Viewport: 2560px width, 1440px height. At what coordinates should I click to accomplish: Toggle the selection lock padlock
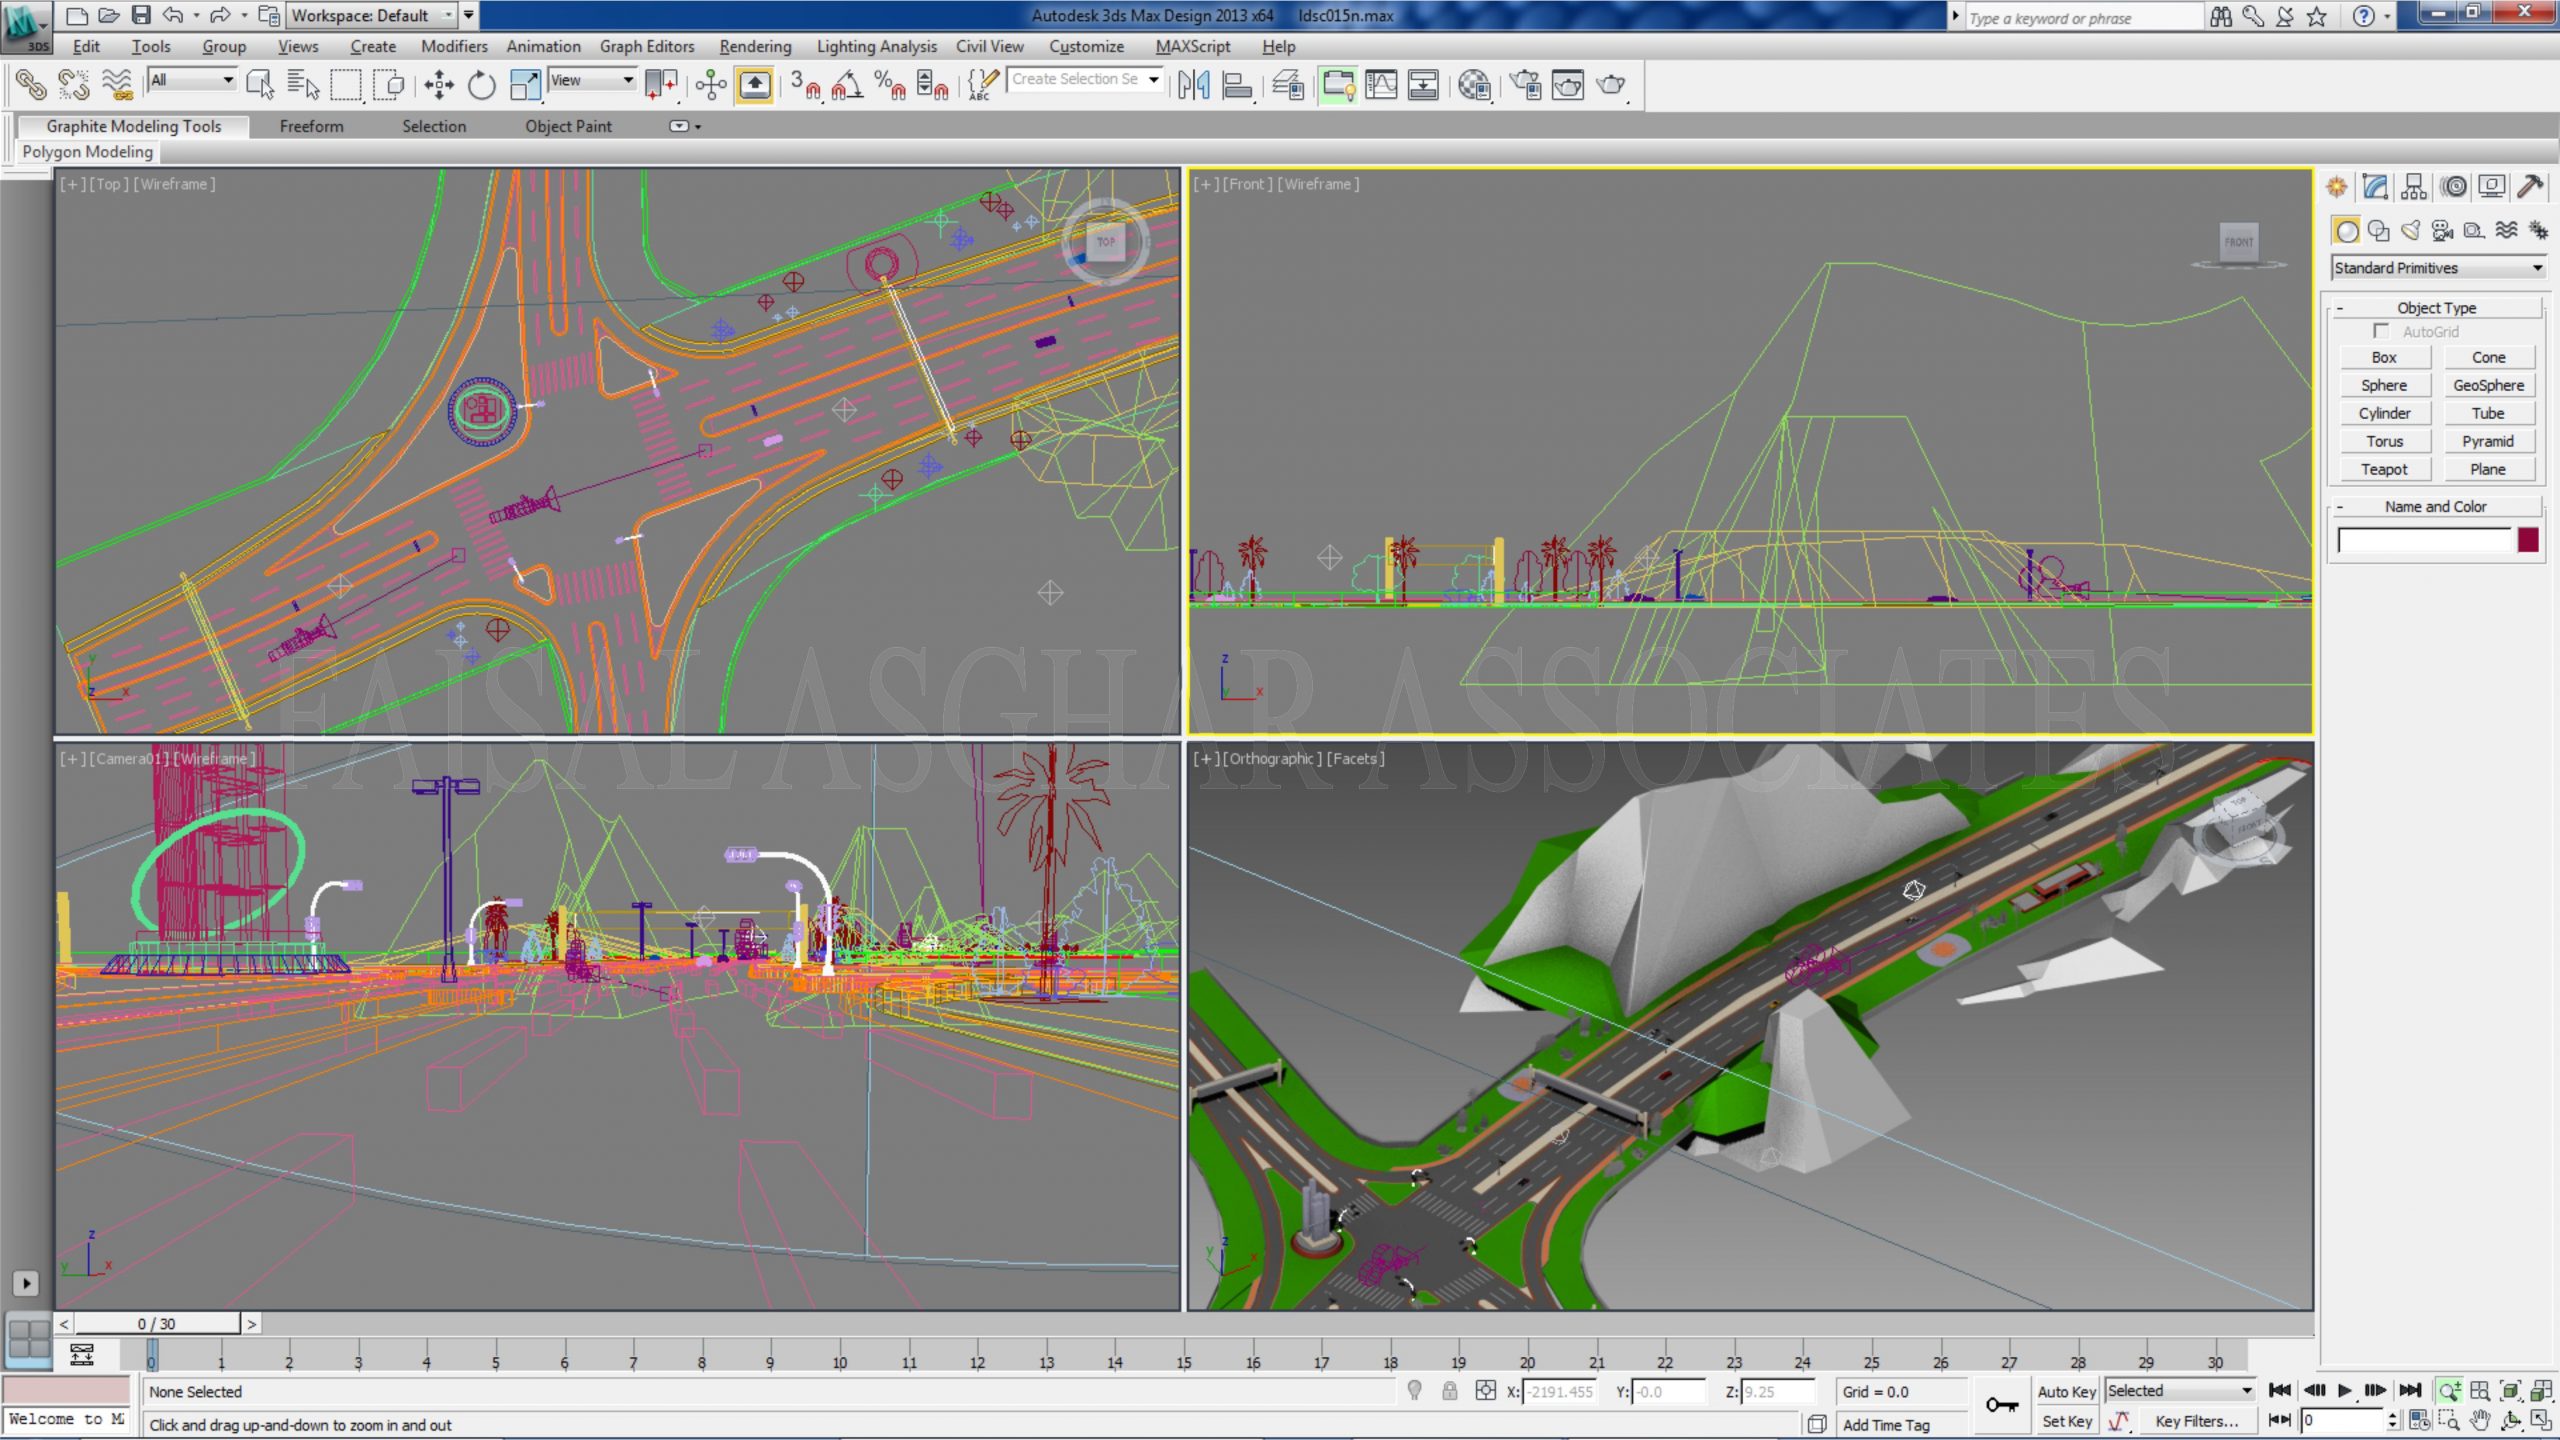click(x=1449, y=1391)
